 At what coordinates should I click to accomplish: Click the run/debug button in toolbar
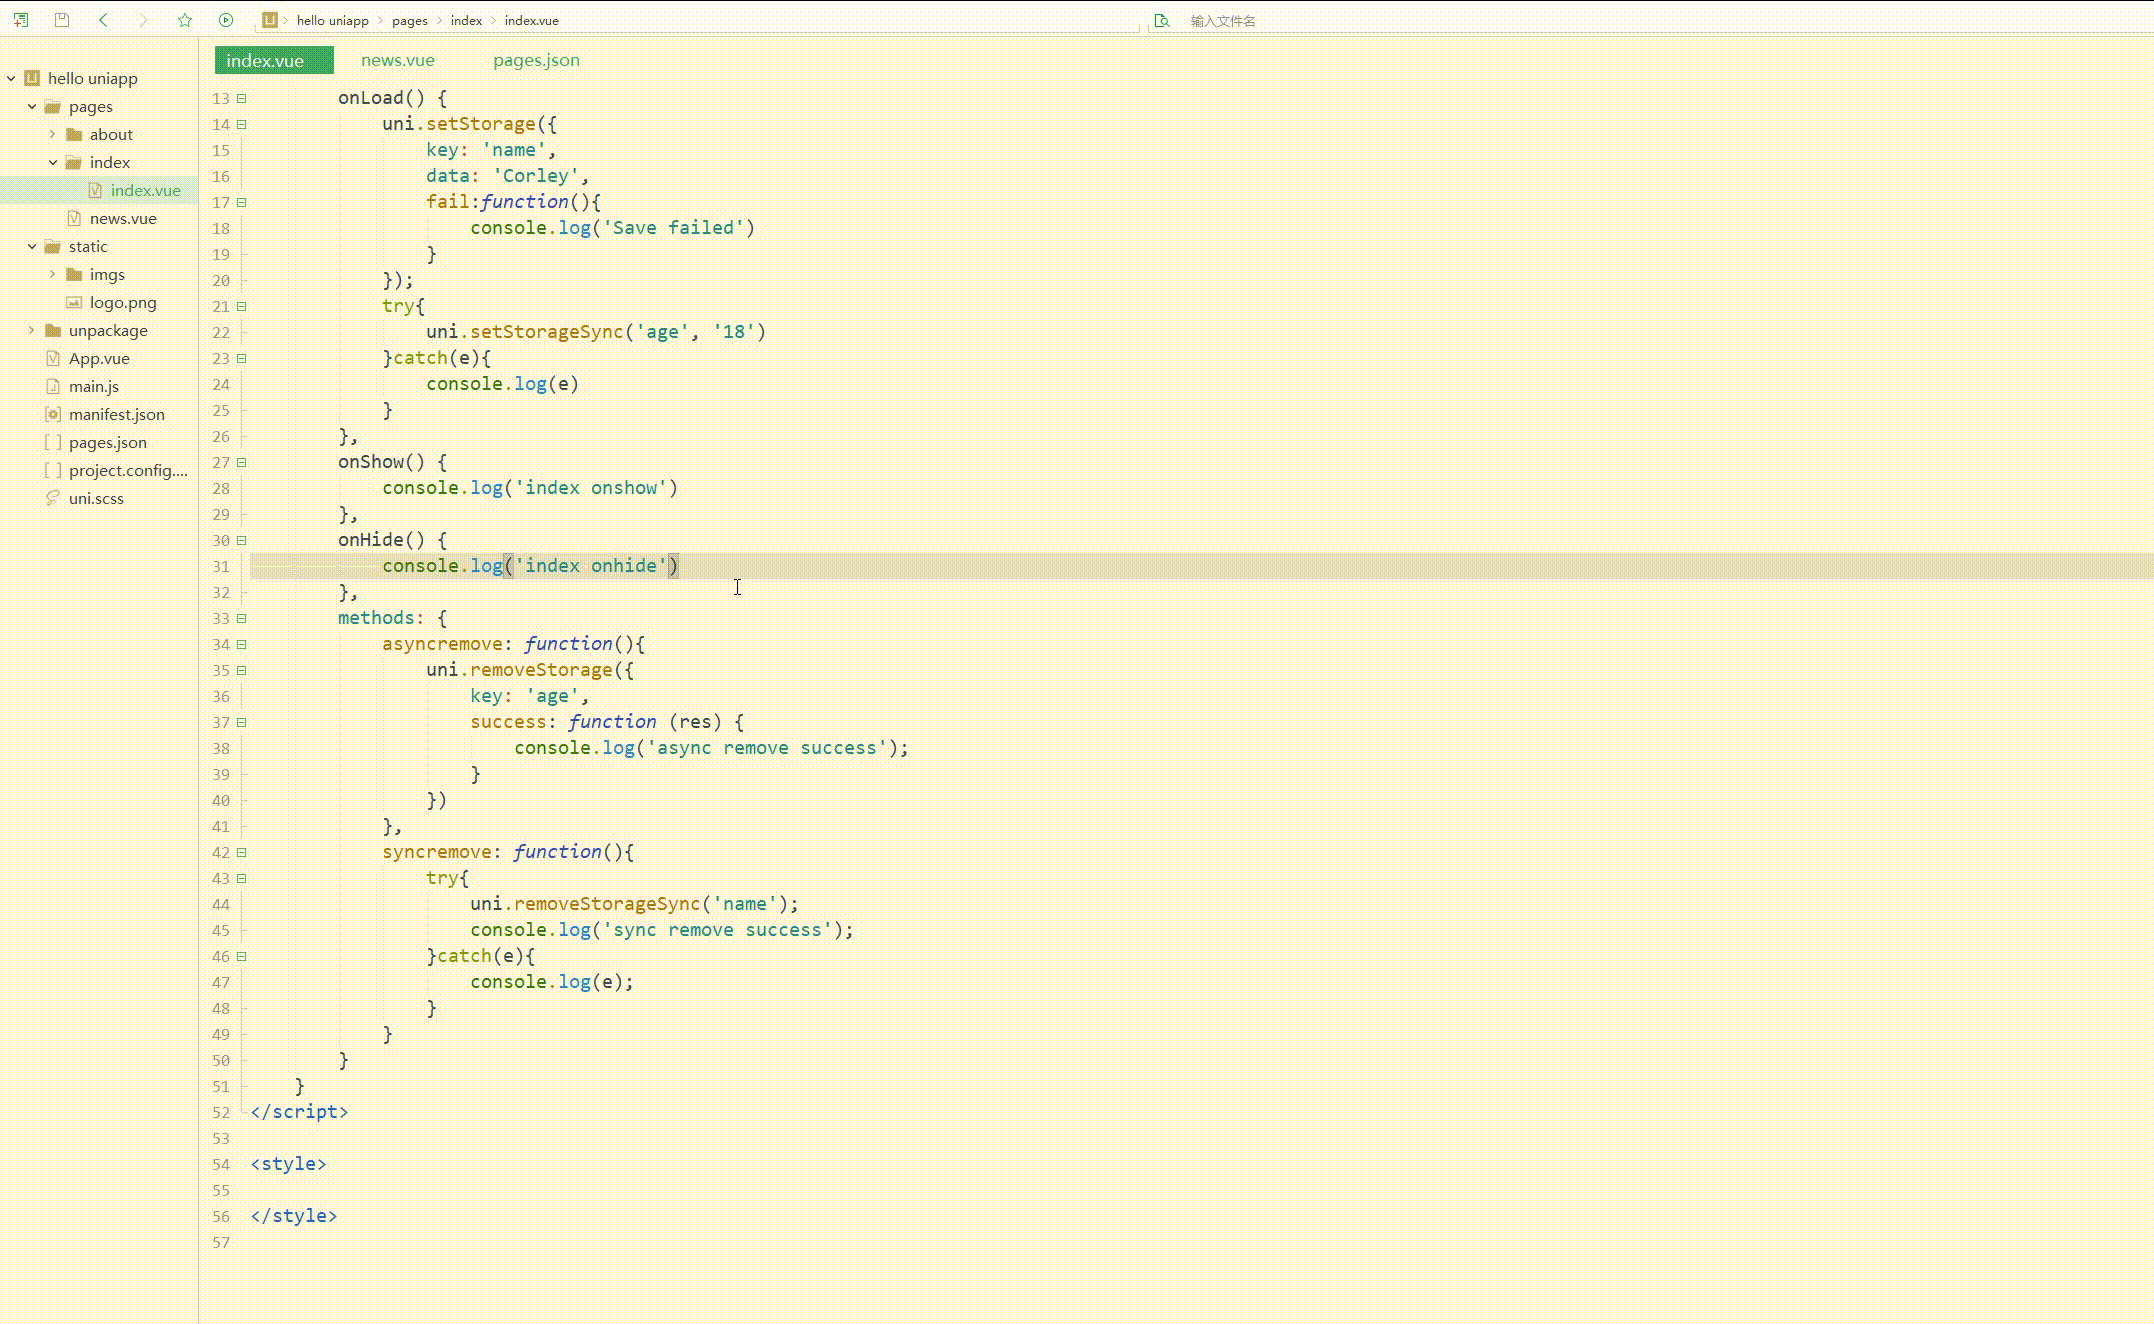pos(226,20)
